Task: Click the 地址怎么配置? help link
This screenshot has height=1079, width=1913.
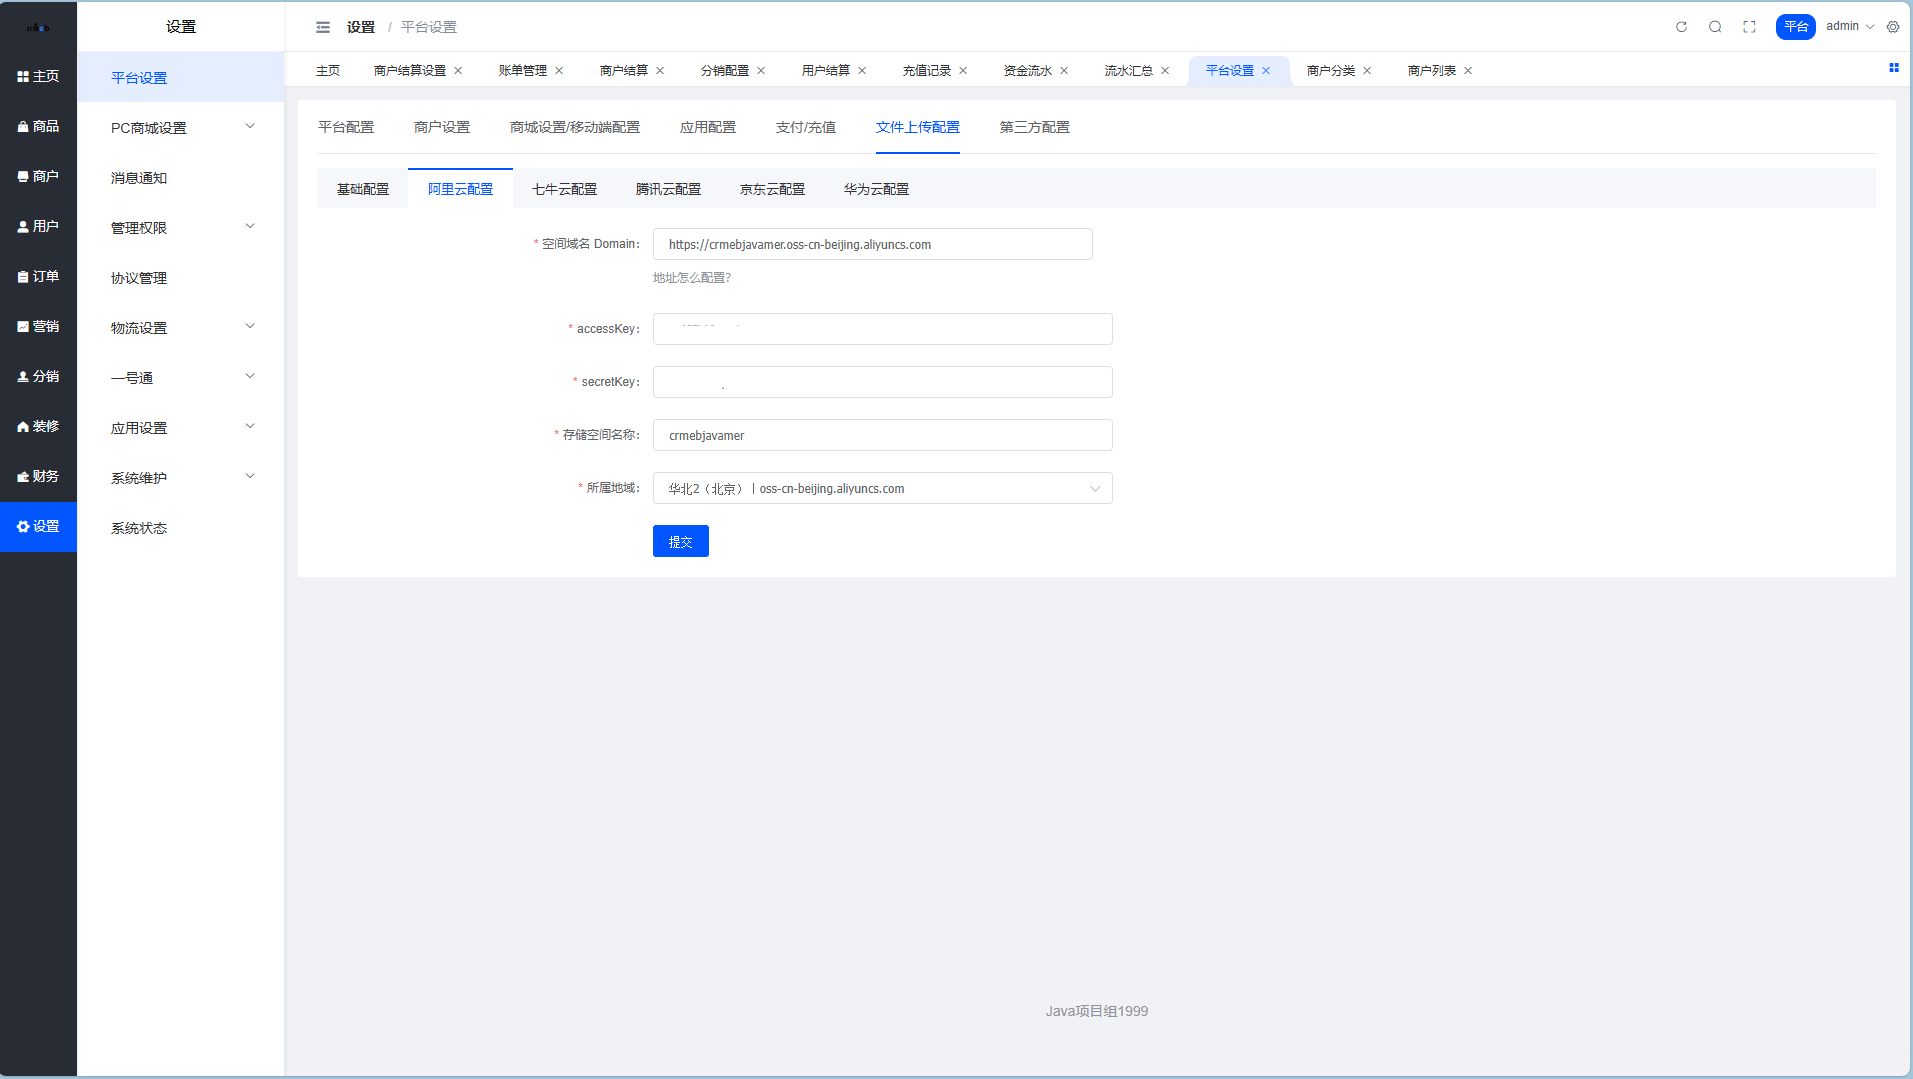Action: (x=692, y=278)
